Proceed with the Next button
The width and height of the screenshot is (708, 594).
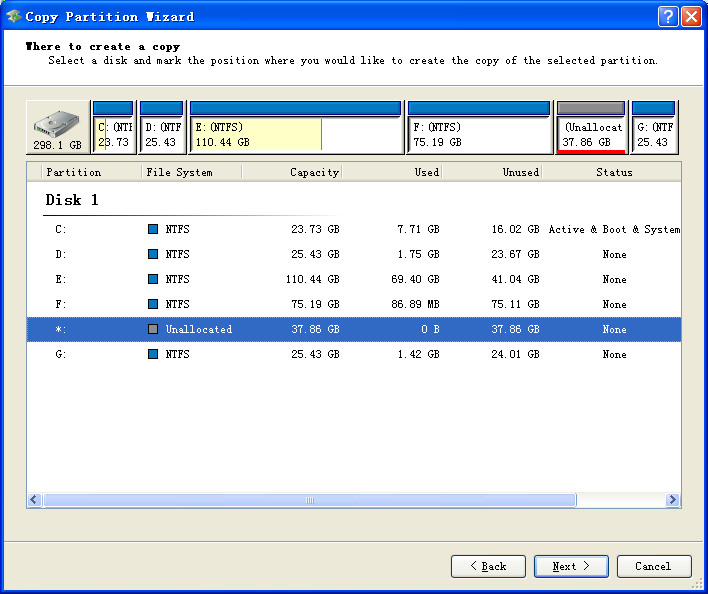571,566
